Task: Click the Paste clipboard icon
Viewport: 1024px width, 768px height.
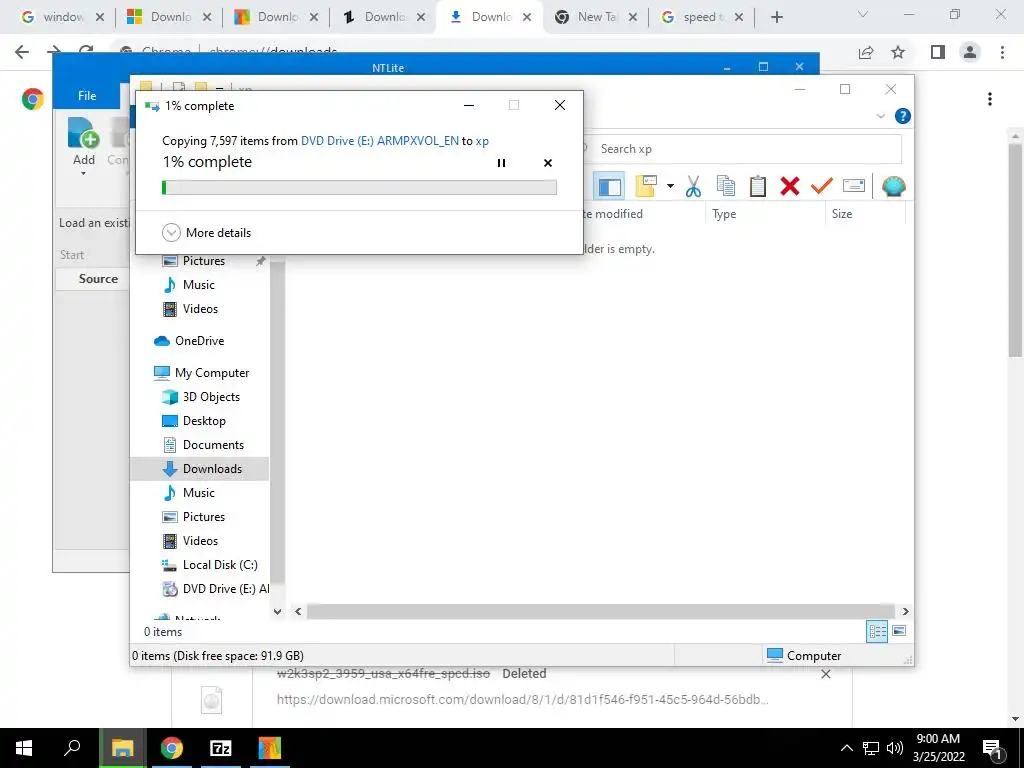Action: click(x=758, y=186)
